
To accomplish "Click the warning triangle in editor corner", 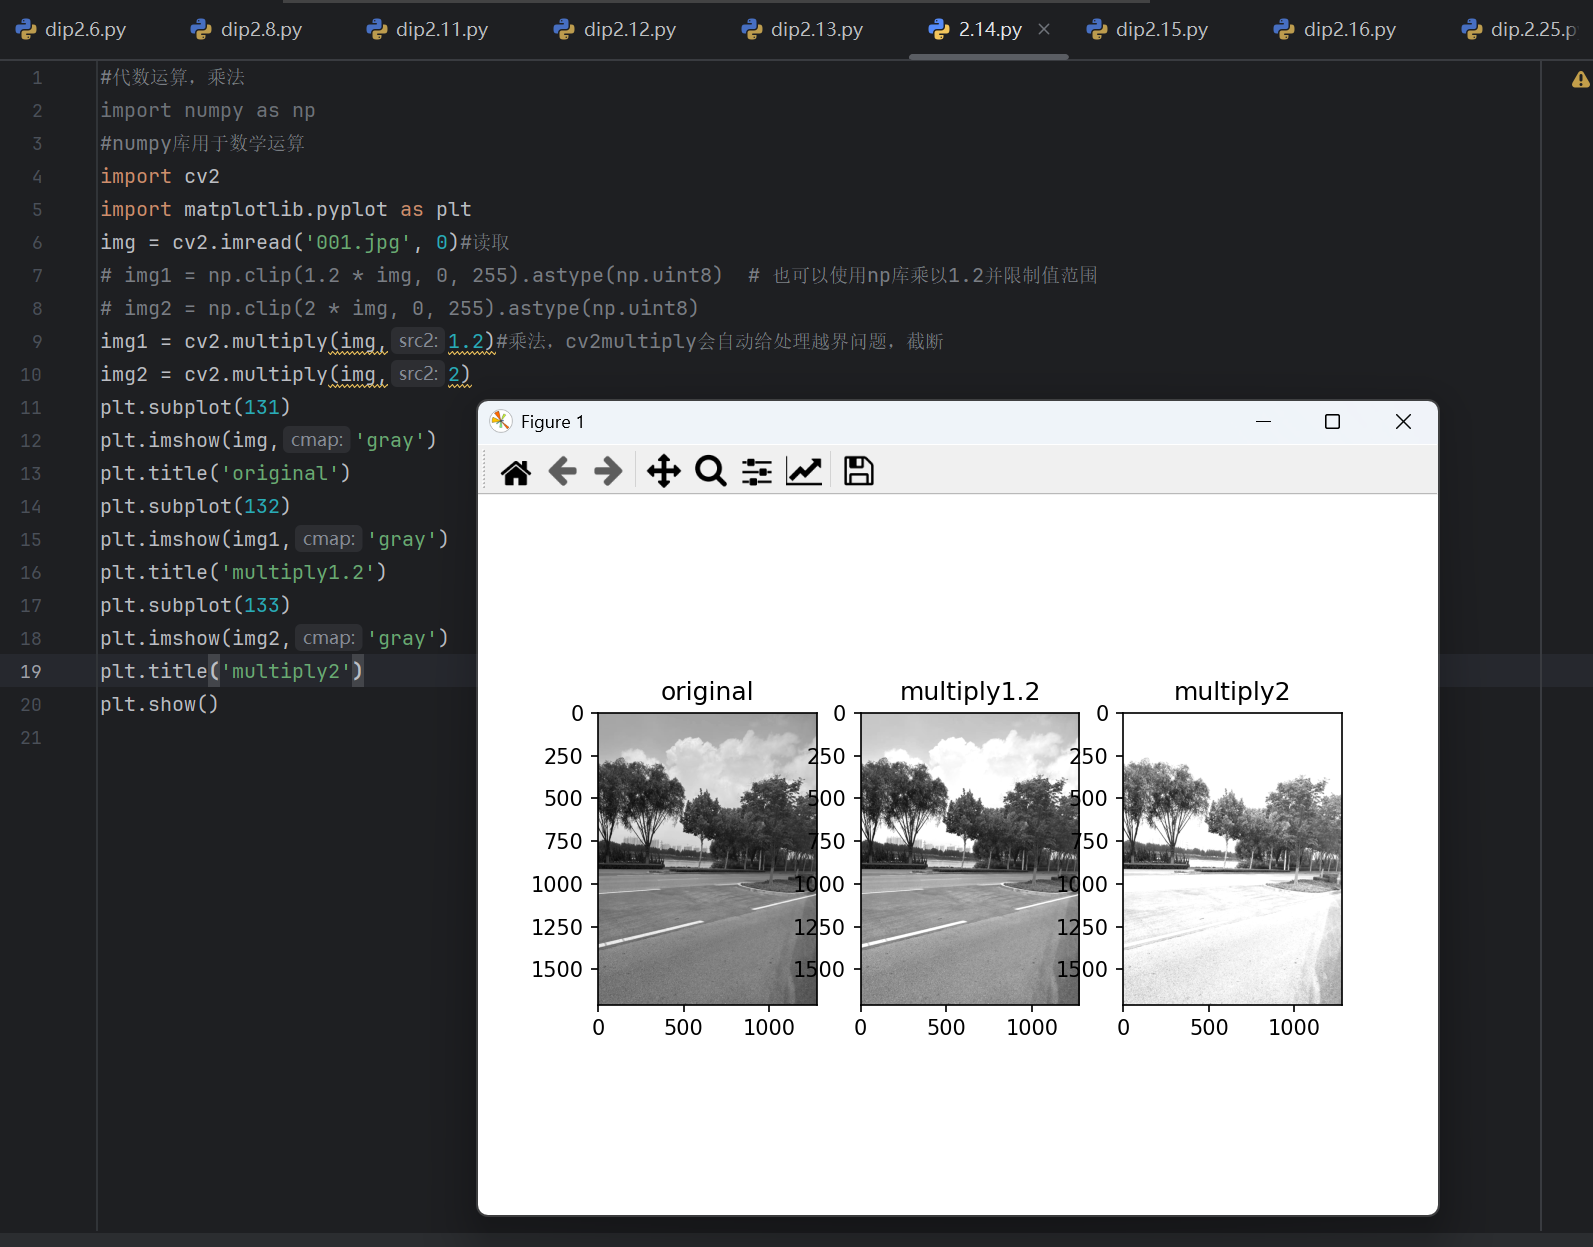I will [1581, 79].
